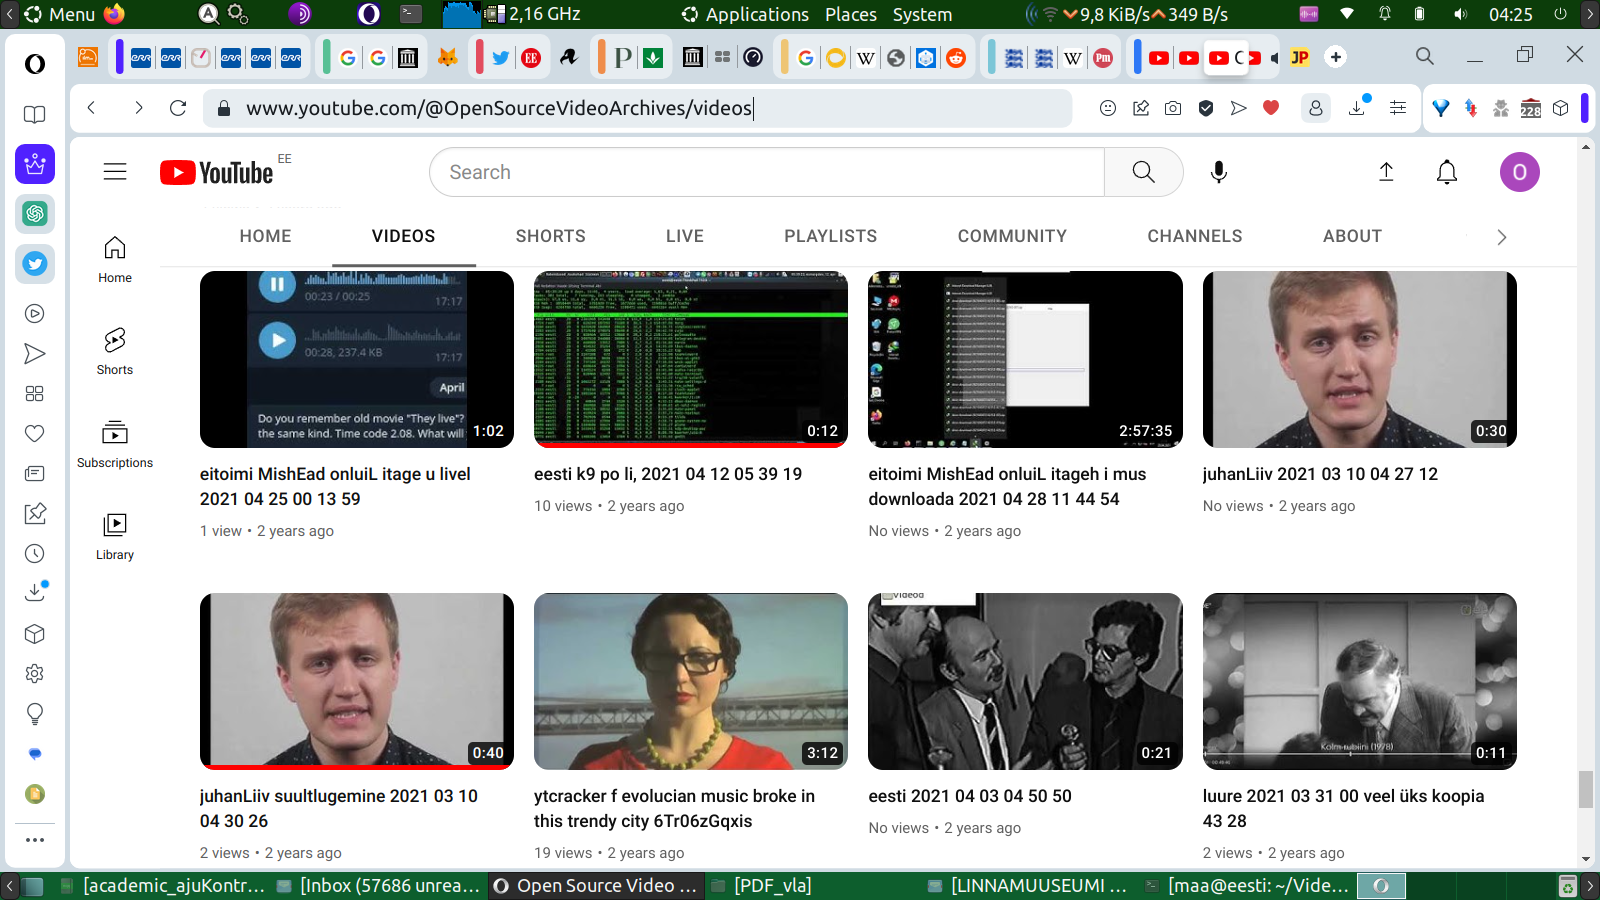Reload the page with the refresh button
This screenshot has width=1600, height=900.
[x=178, y=108]
